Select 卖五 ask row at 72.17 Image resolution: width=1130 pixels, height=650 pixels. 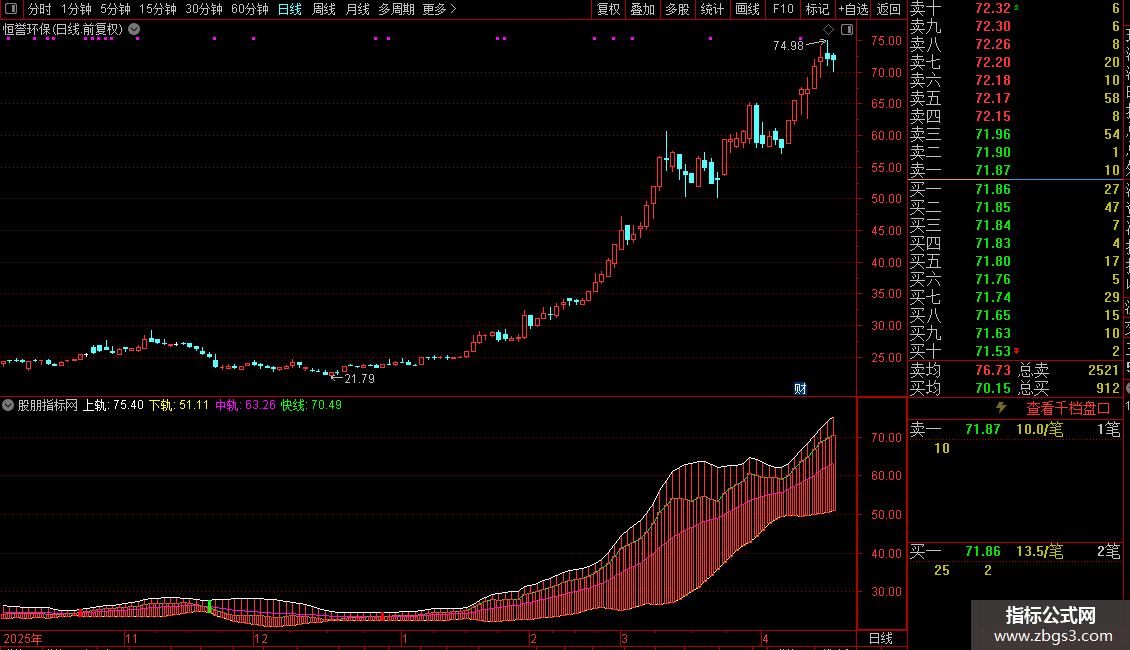tap(1015, 98)
